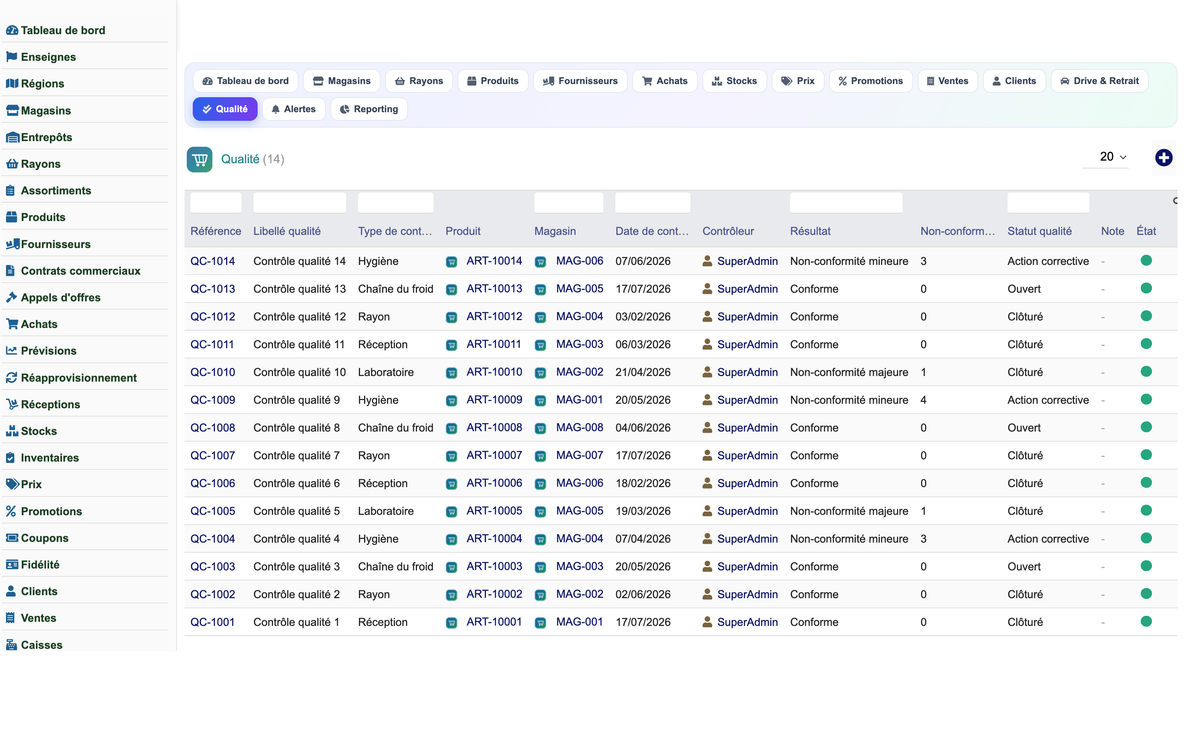This screenshot has height=743, width=1200.
Task: Click the Assortiments icon in sidebar
Action: (x=11, y=191)
